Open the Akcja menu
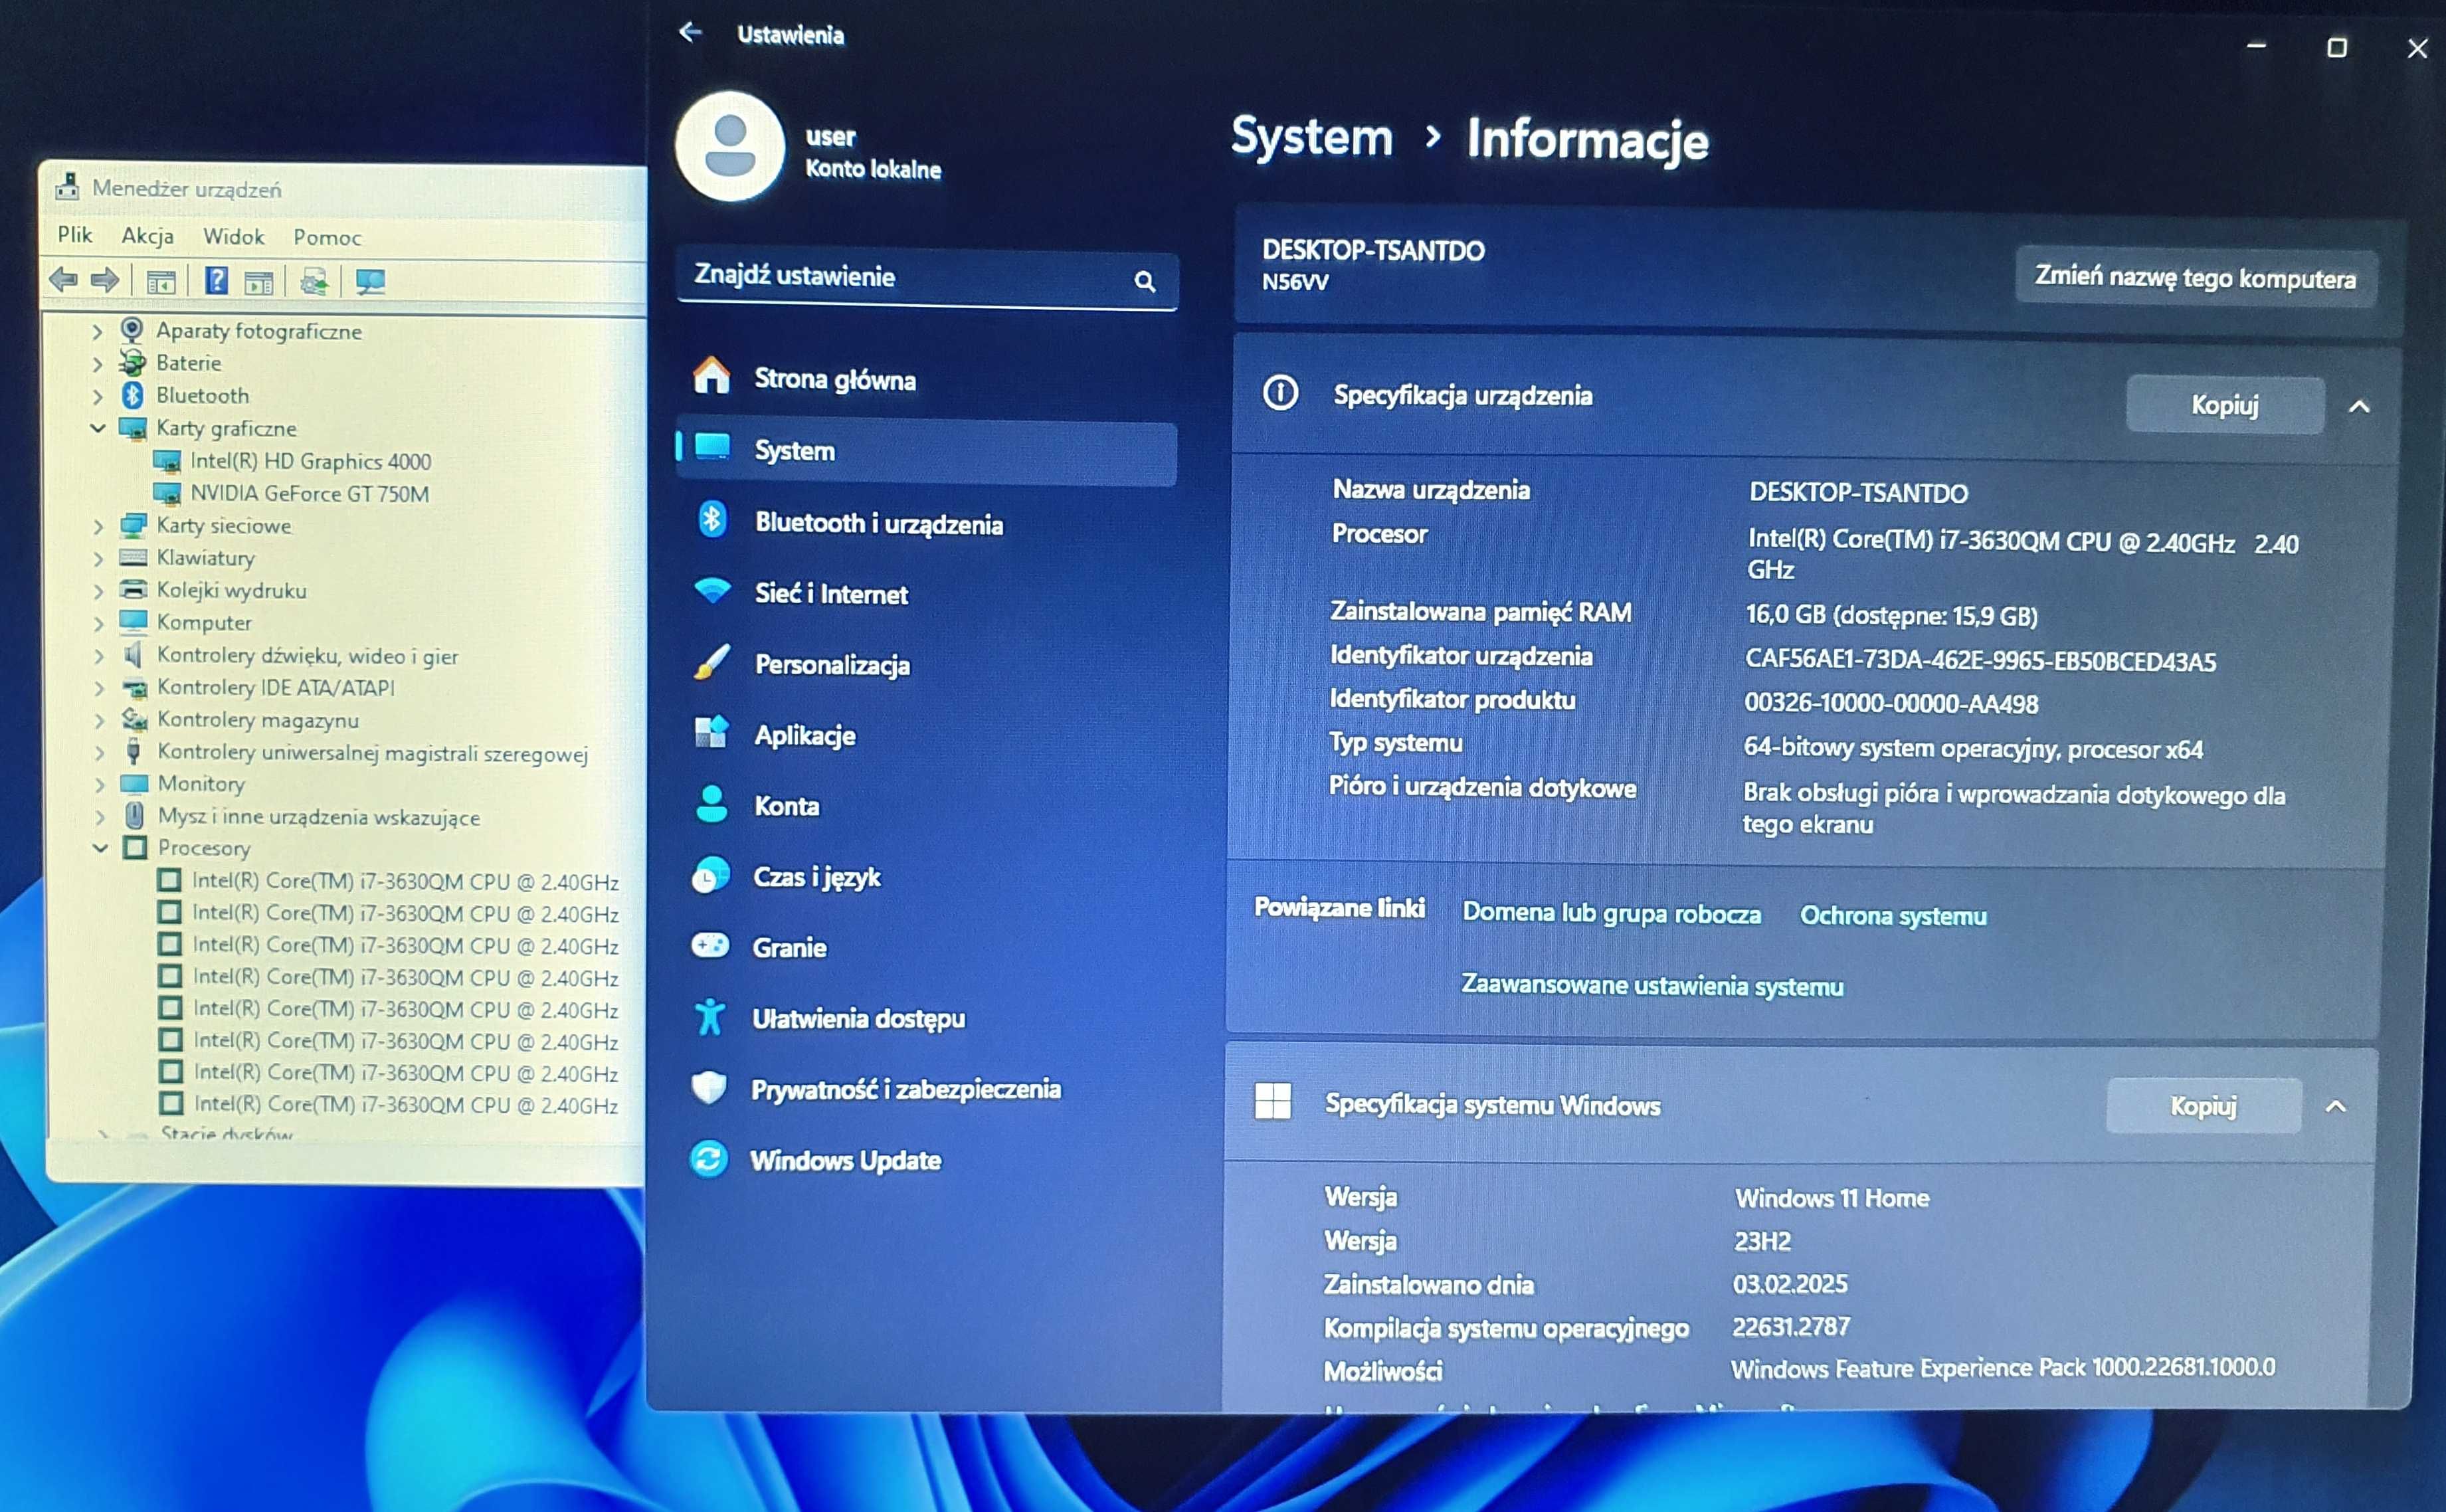This screenshot has width=2446, height=1512. (x=148, y=236)
